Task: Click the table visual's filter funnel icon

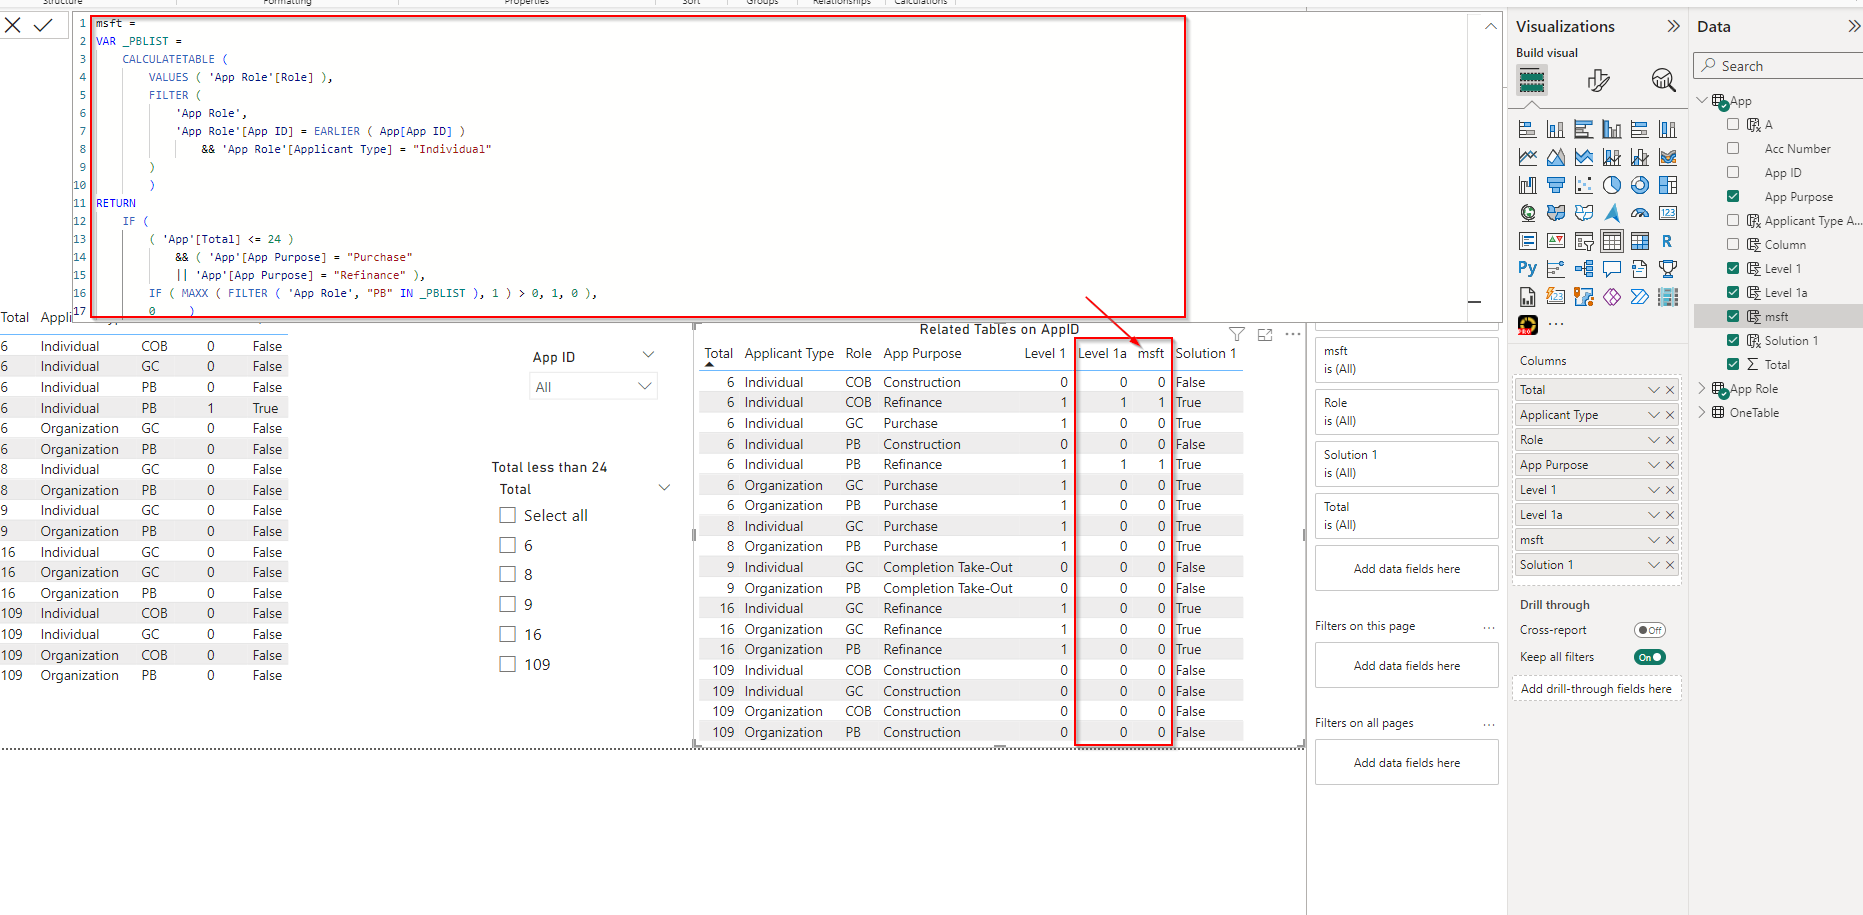Action: 1237,335
